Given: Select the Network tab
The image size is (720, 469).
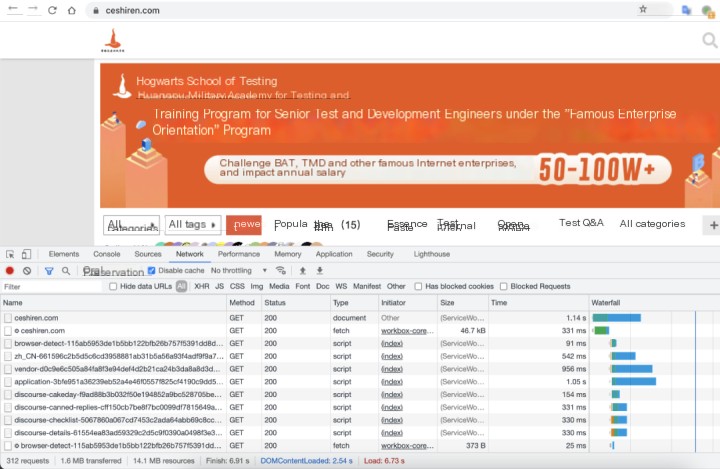Looking at the screenshot, I should (190, 254).
